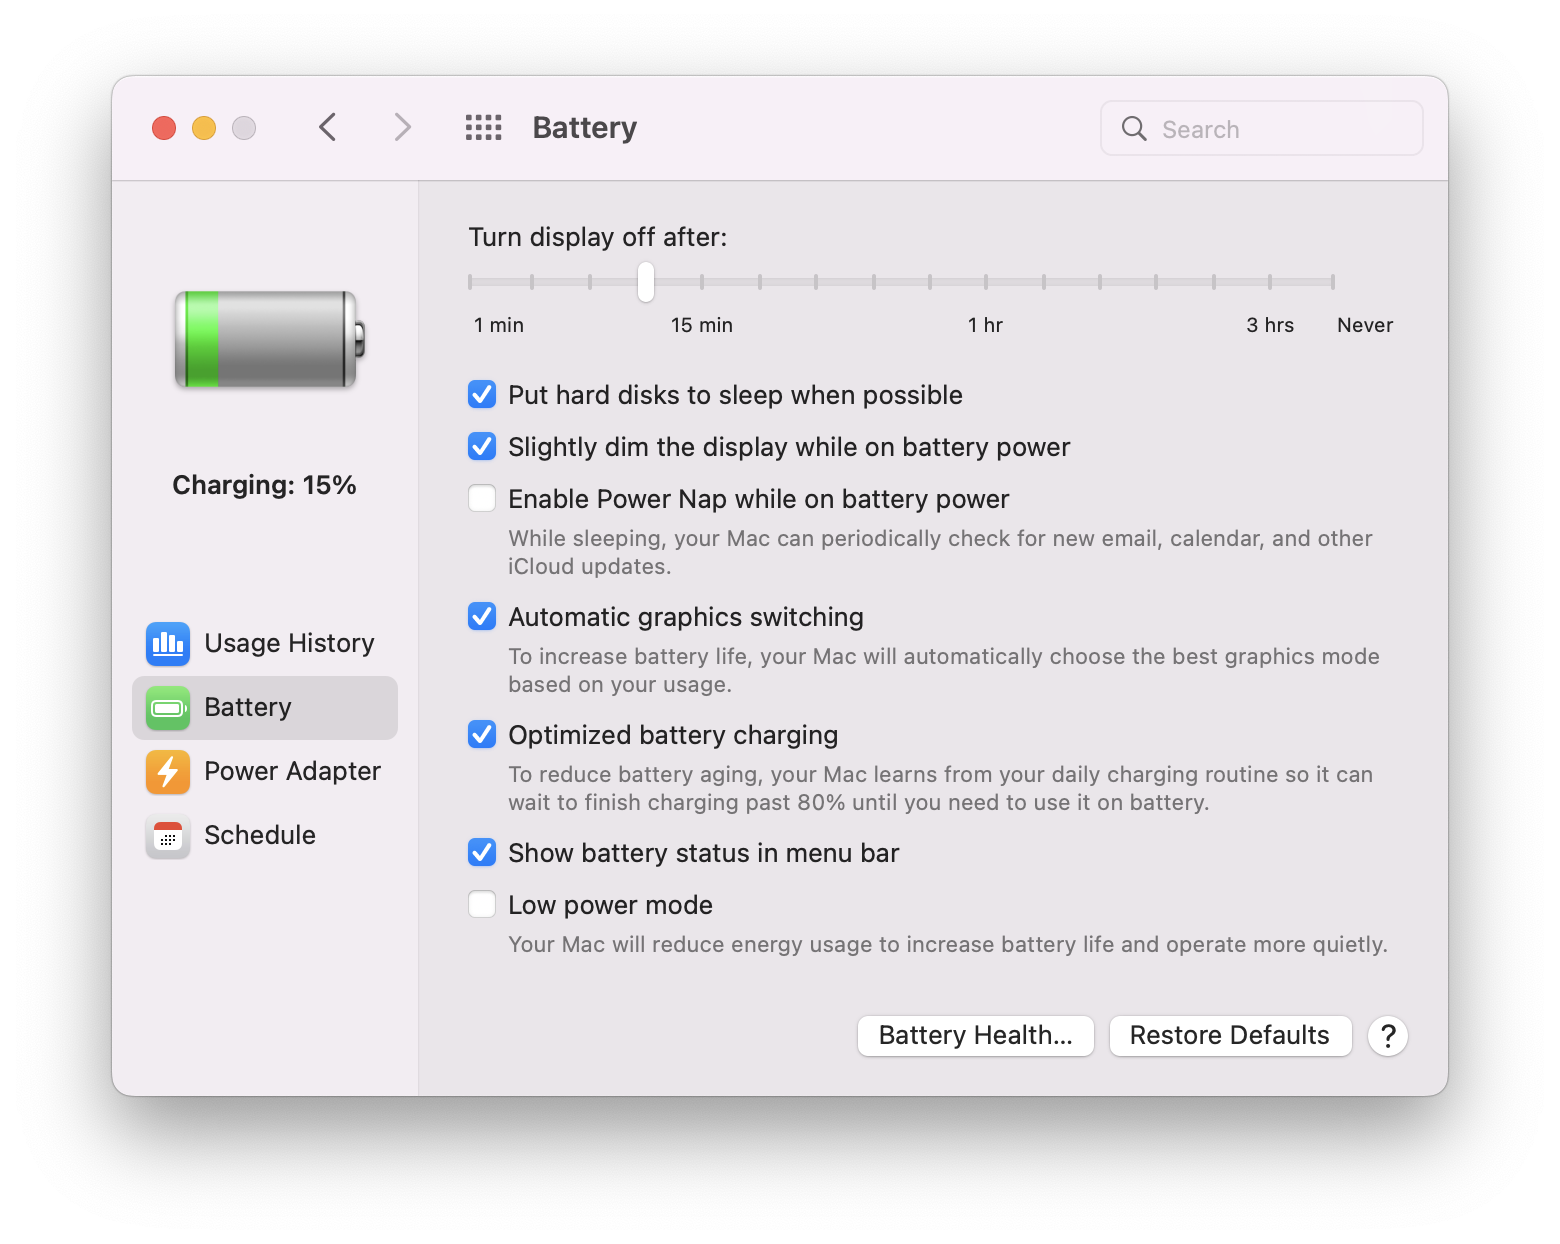Open help via the question mark icon
This screenshot has width=1560, height=1244.
(1387, 1036)
